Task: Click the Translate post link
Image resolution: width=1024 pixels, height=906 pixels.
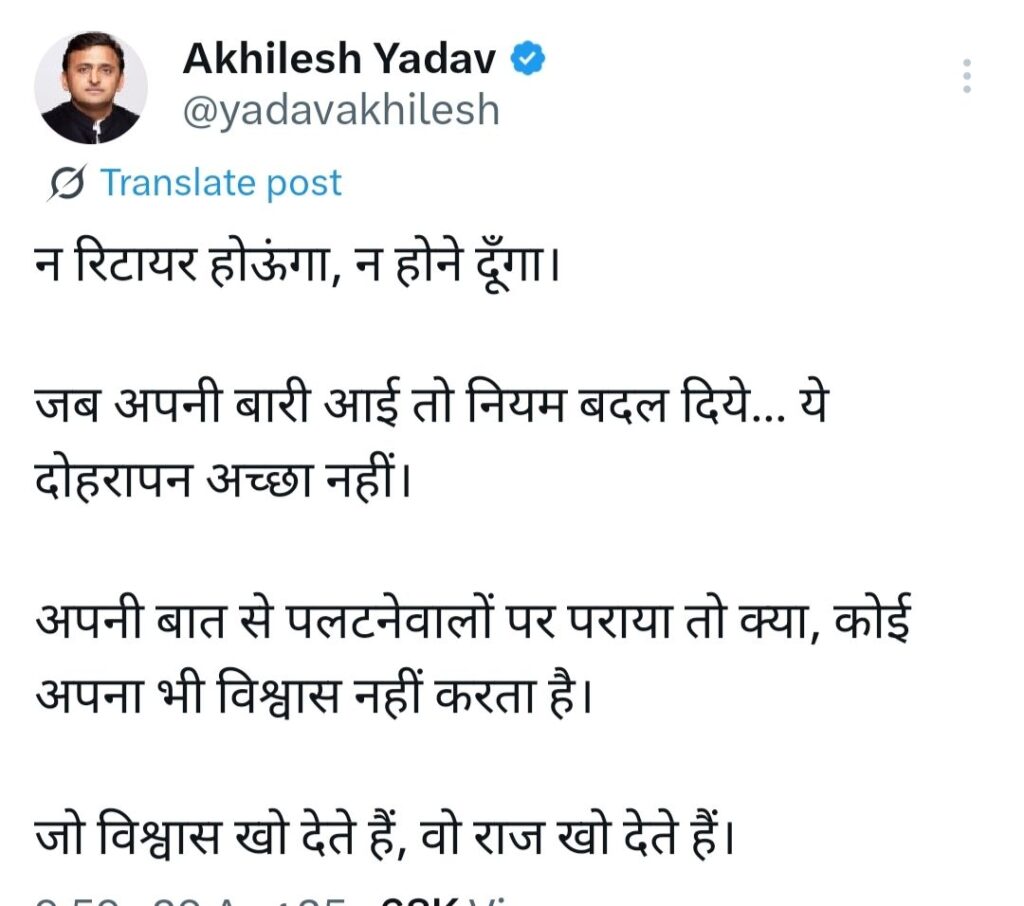Action: (x=220, y=183)
